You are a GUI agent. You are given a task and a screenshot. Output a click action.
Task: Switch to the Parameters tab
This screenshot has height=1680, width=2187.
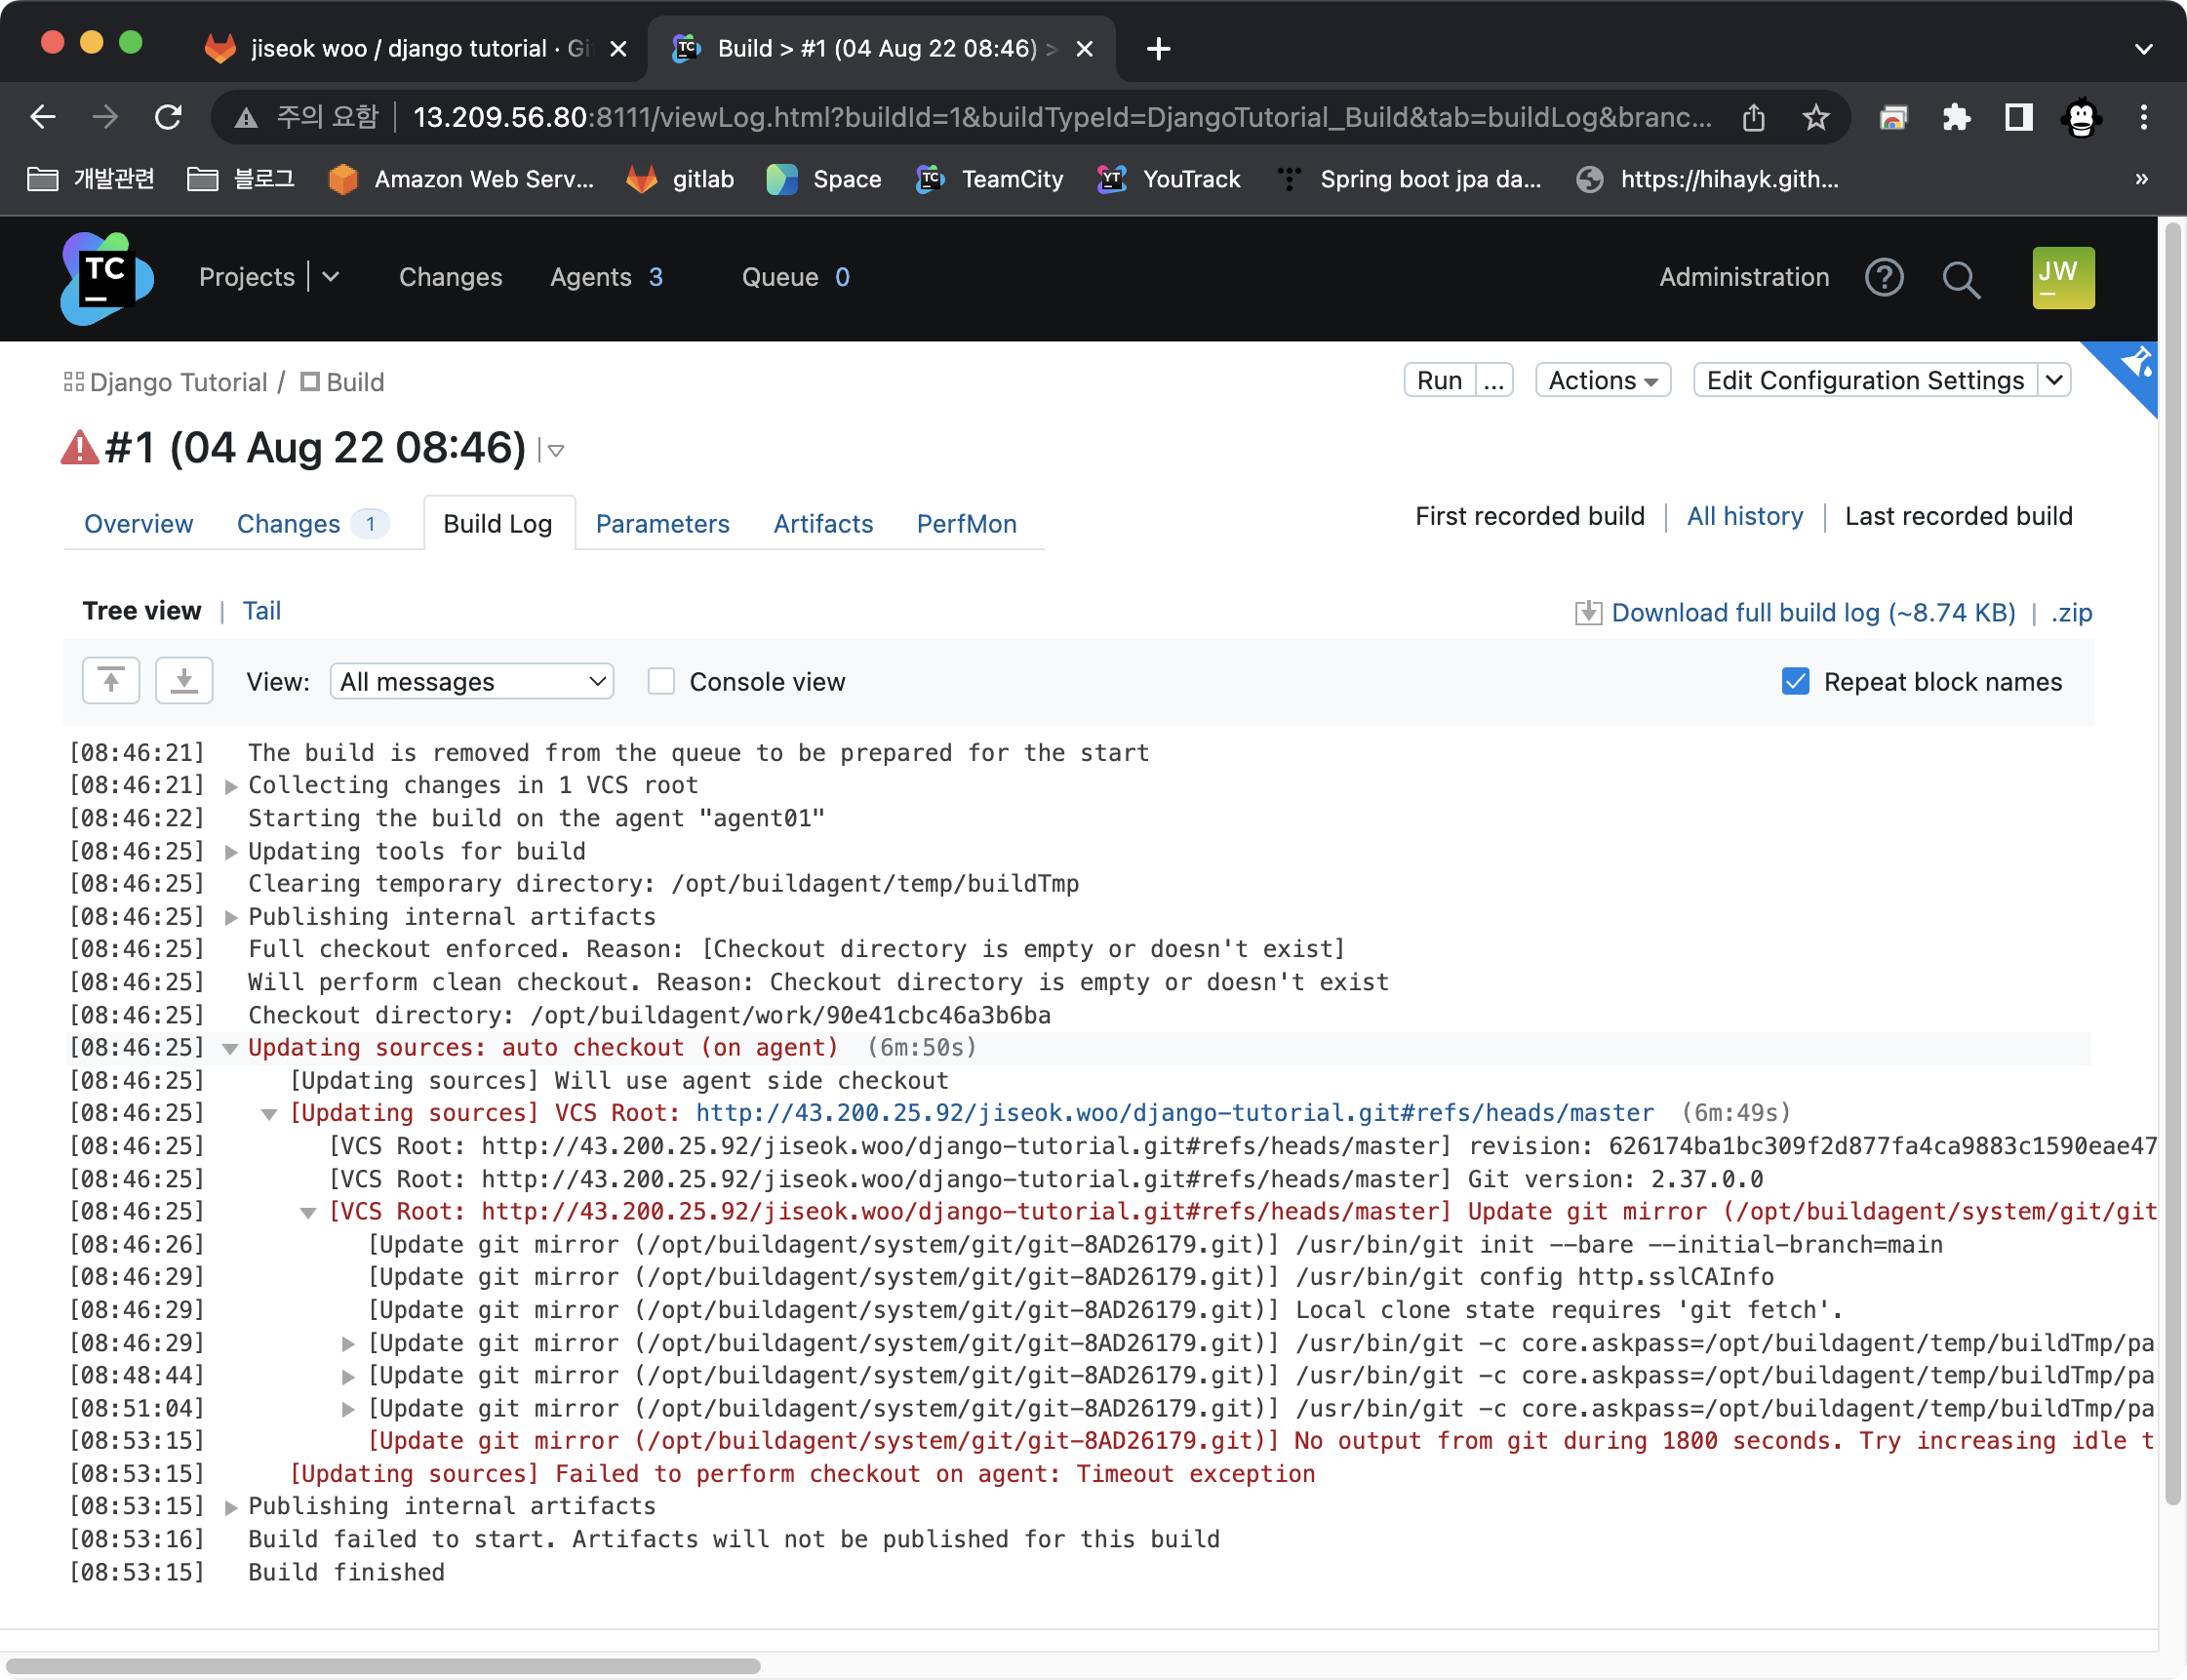[x=662, y=524]
